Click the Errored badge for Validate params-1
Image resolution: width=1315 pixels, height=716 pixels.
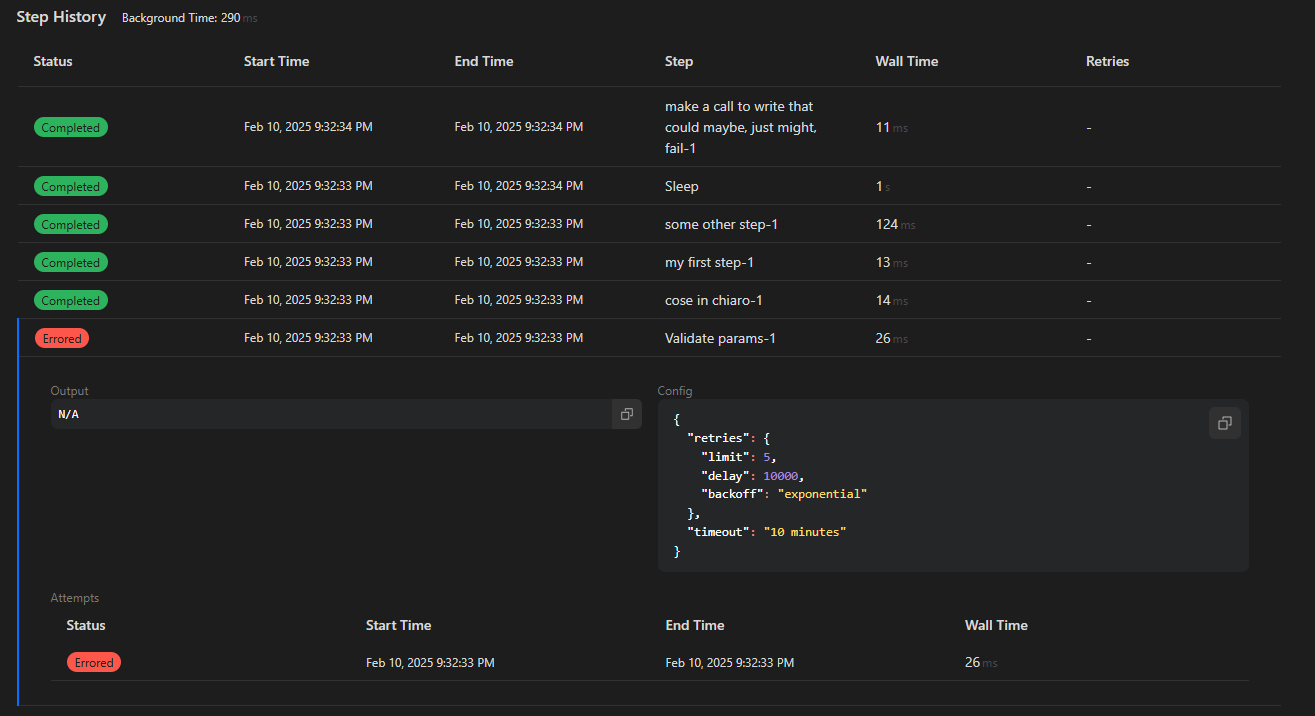pyautogui.click(x=62, y=339)
